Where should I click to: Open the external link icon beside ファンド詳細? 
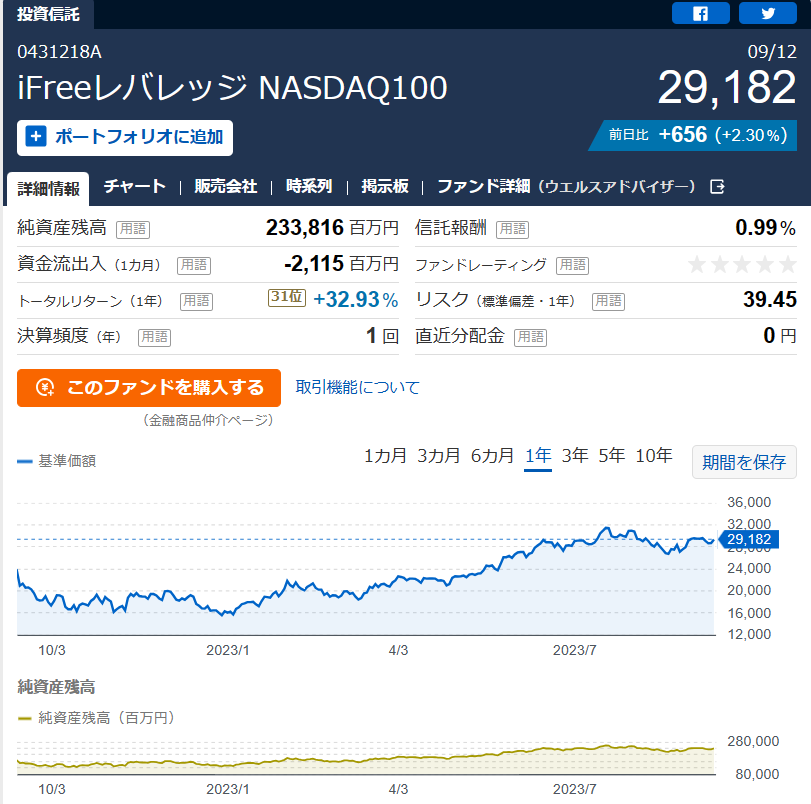pos(717,186)
